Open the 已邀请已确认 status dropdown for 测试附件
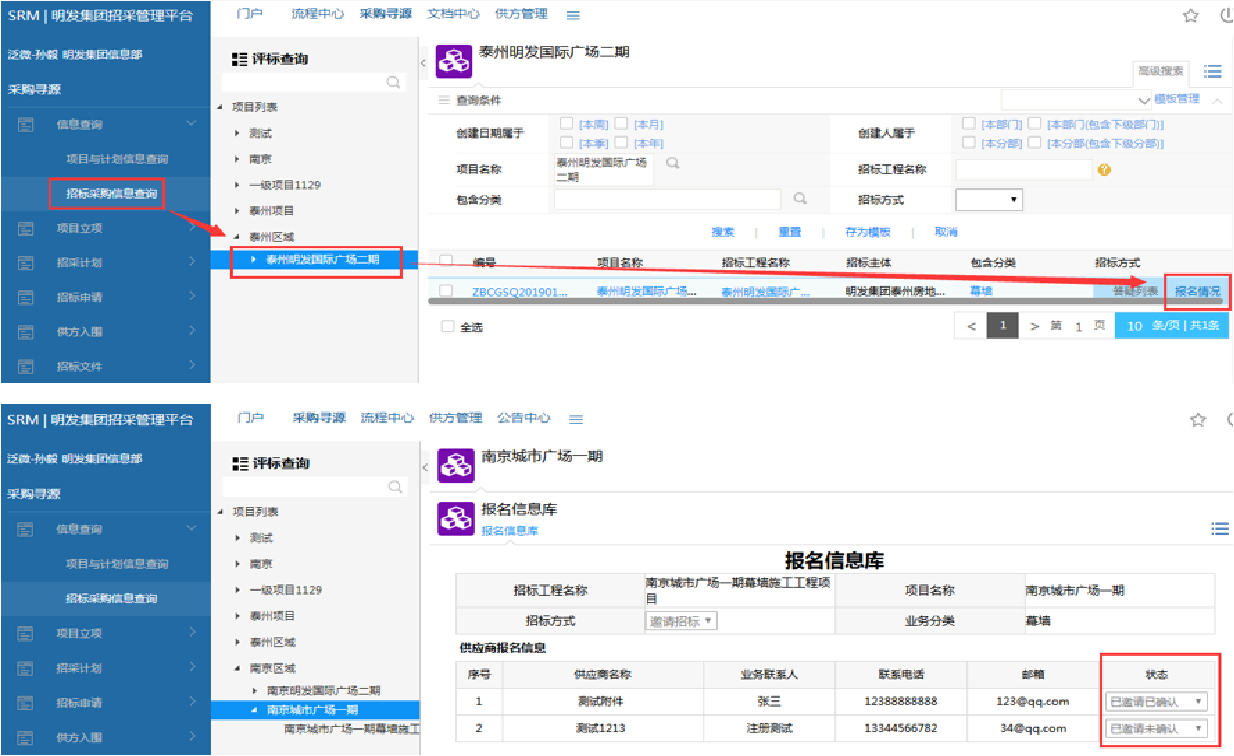Image resolution: width=1234 pixels, height=756 pixels. pos(1156,702)
